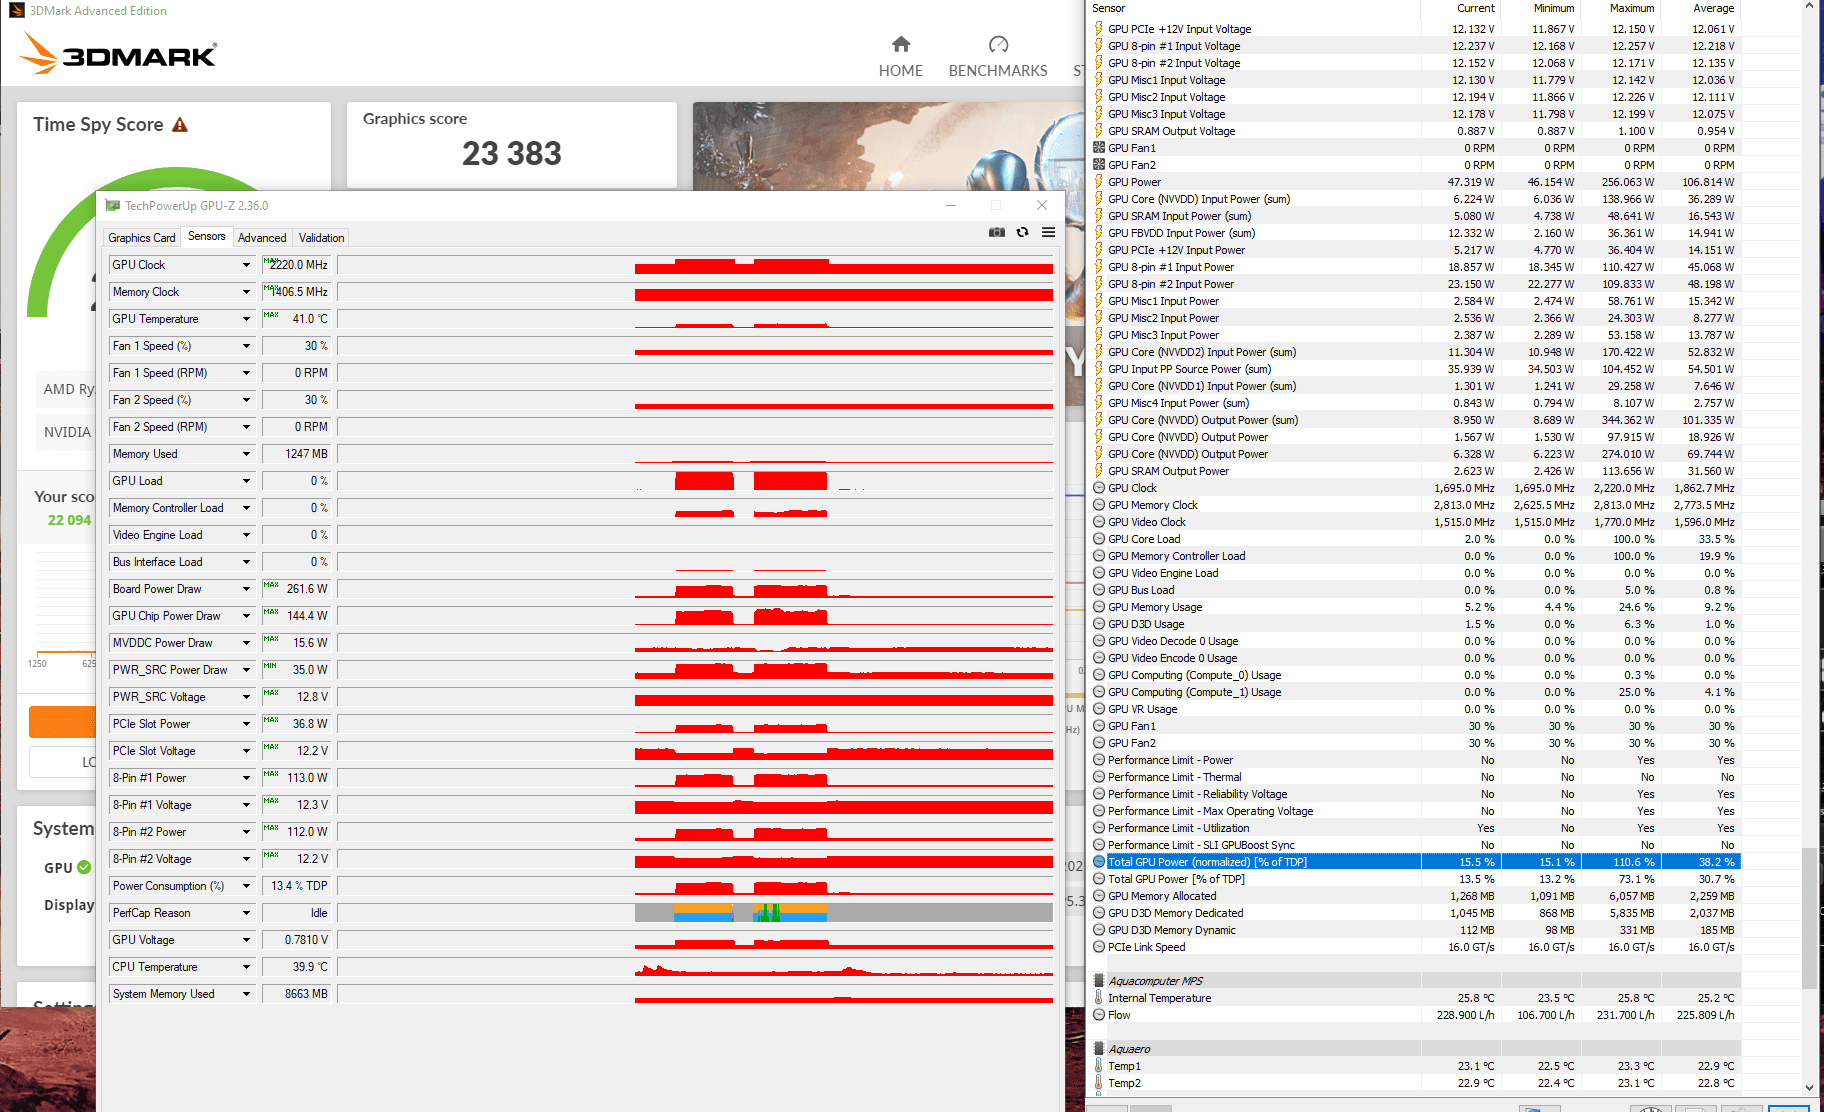Click the GPU Power lightning icon
Image resolution: width=1824 pixels, height=1112 pixels.
1099,182
